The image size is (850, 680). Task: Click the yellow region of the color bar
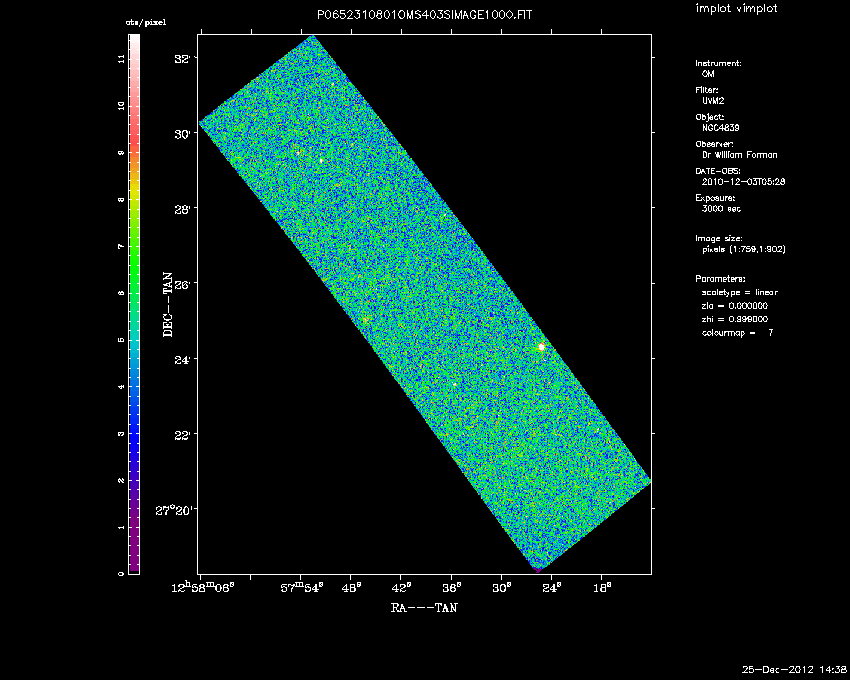click(x=134, y=190)
